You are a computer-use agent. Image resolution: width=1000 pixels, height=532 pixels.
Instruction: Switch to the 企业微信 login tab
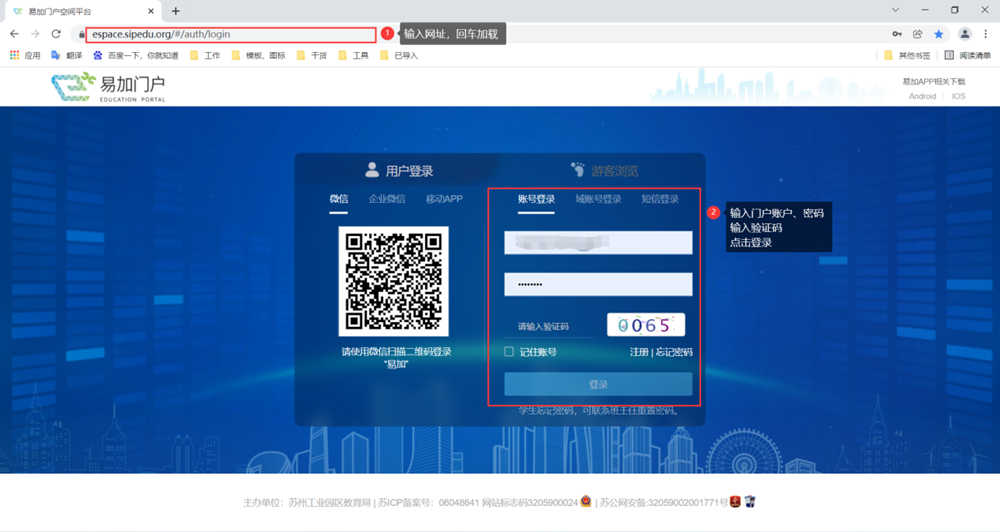(387, 199)
